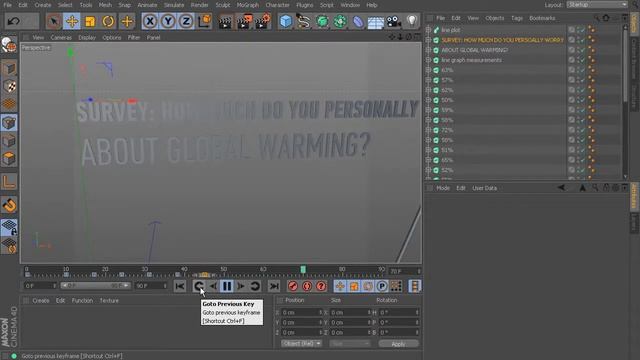
Task: Expand the line plot object
Action: click(x=428, y=30)
